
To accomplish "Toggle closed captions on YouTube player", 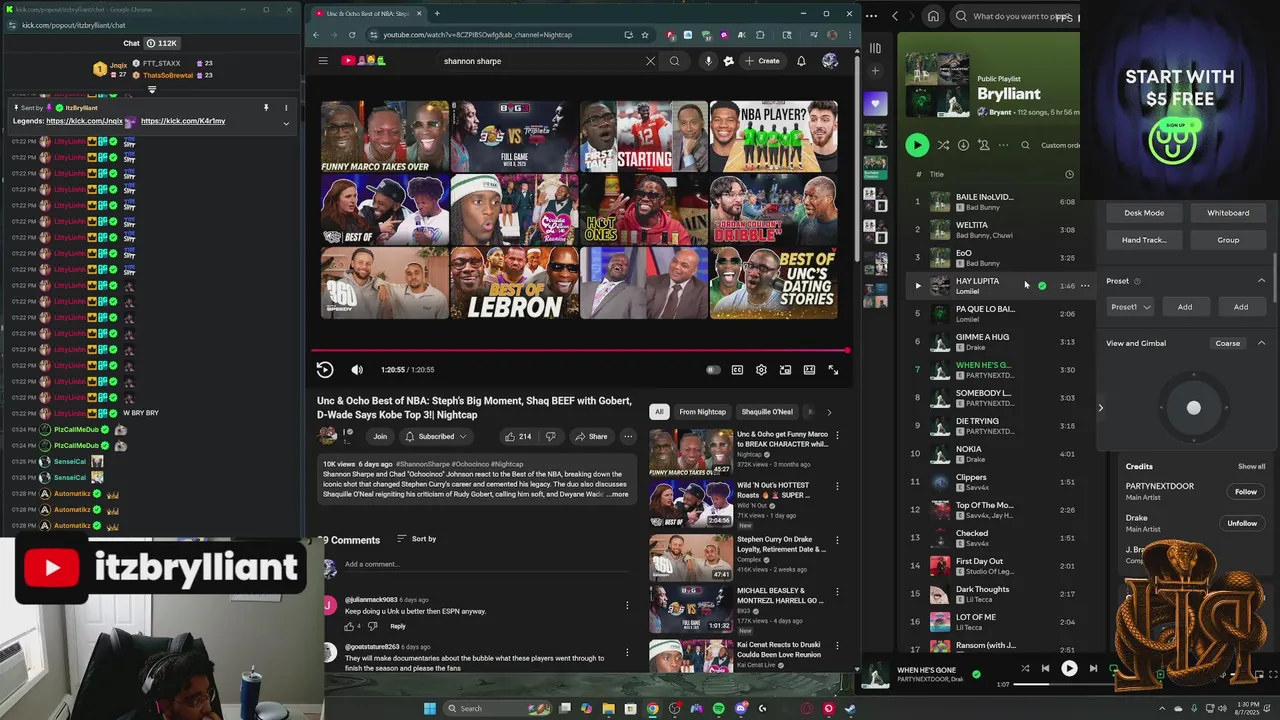I will [737, 370].
